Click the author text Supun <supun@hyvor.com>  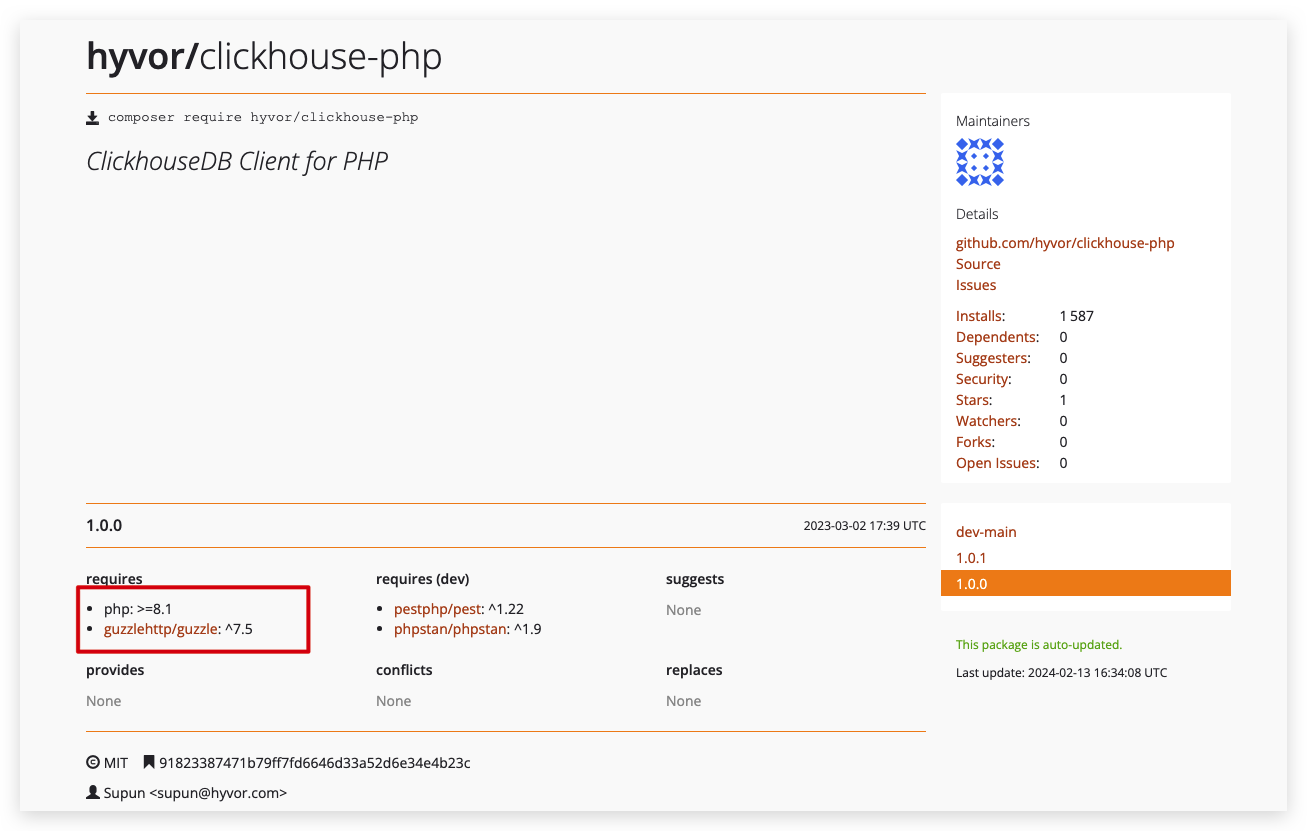[195, 793]
